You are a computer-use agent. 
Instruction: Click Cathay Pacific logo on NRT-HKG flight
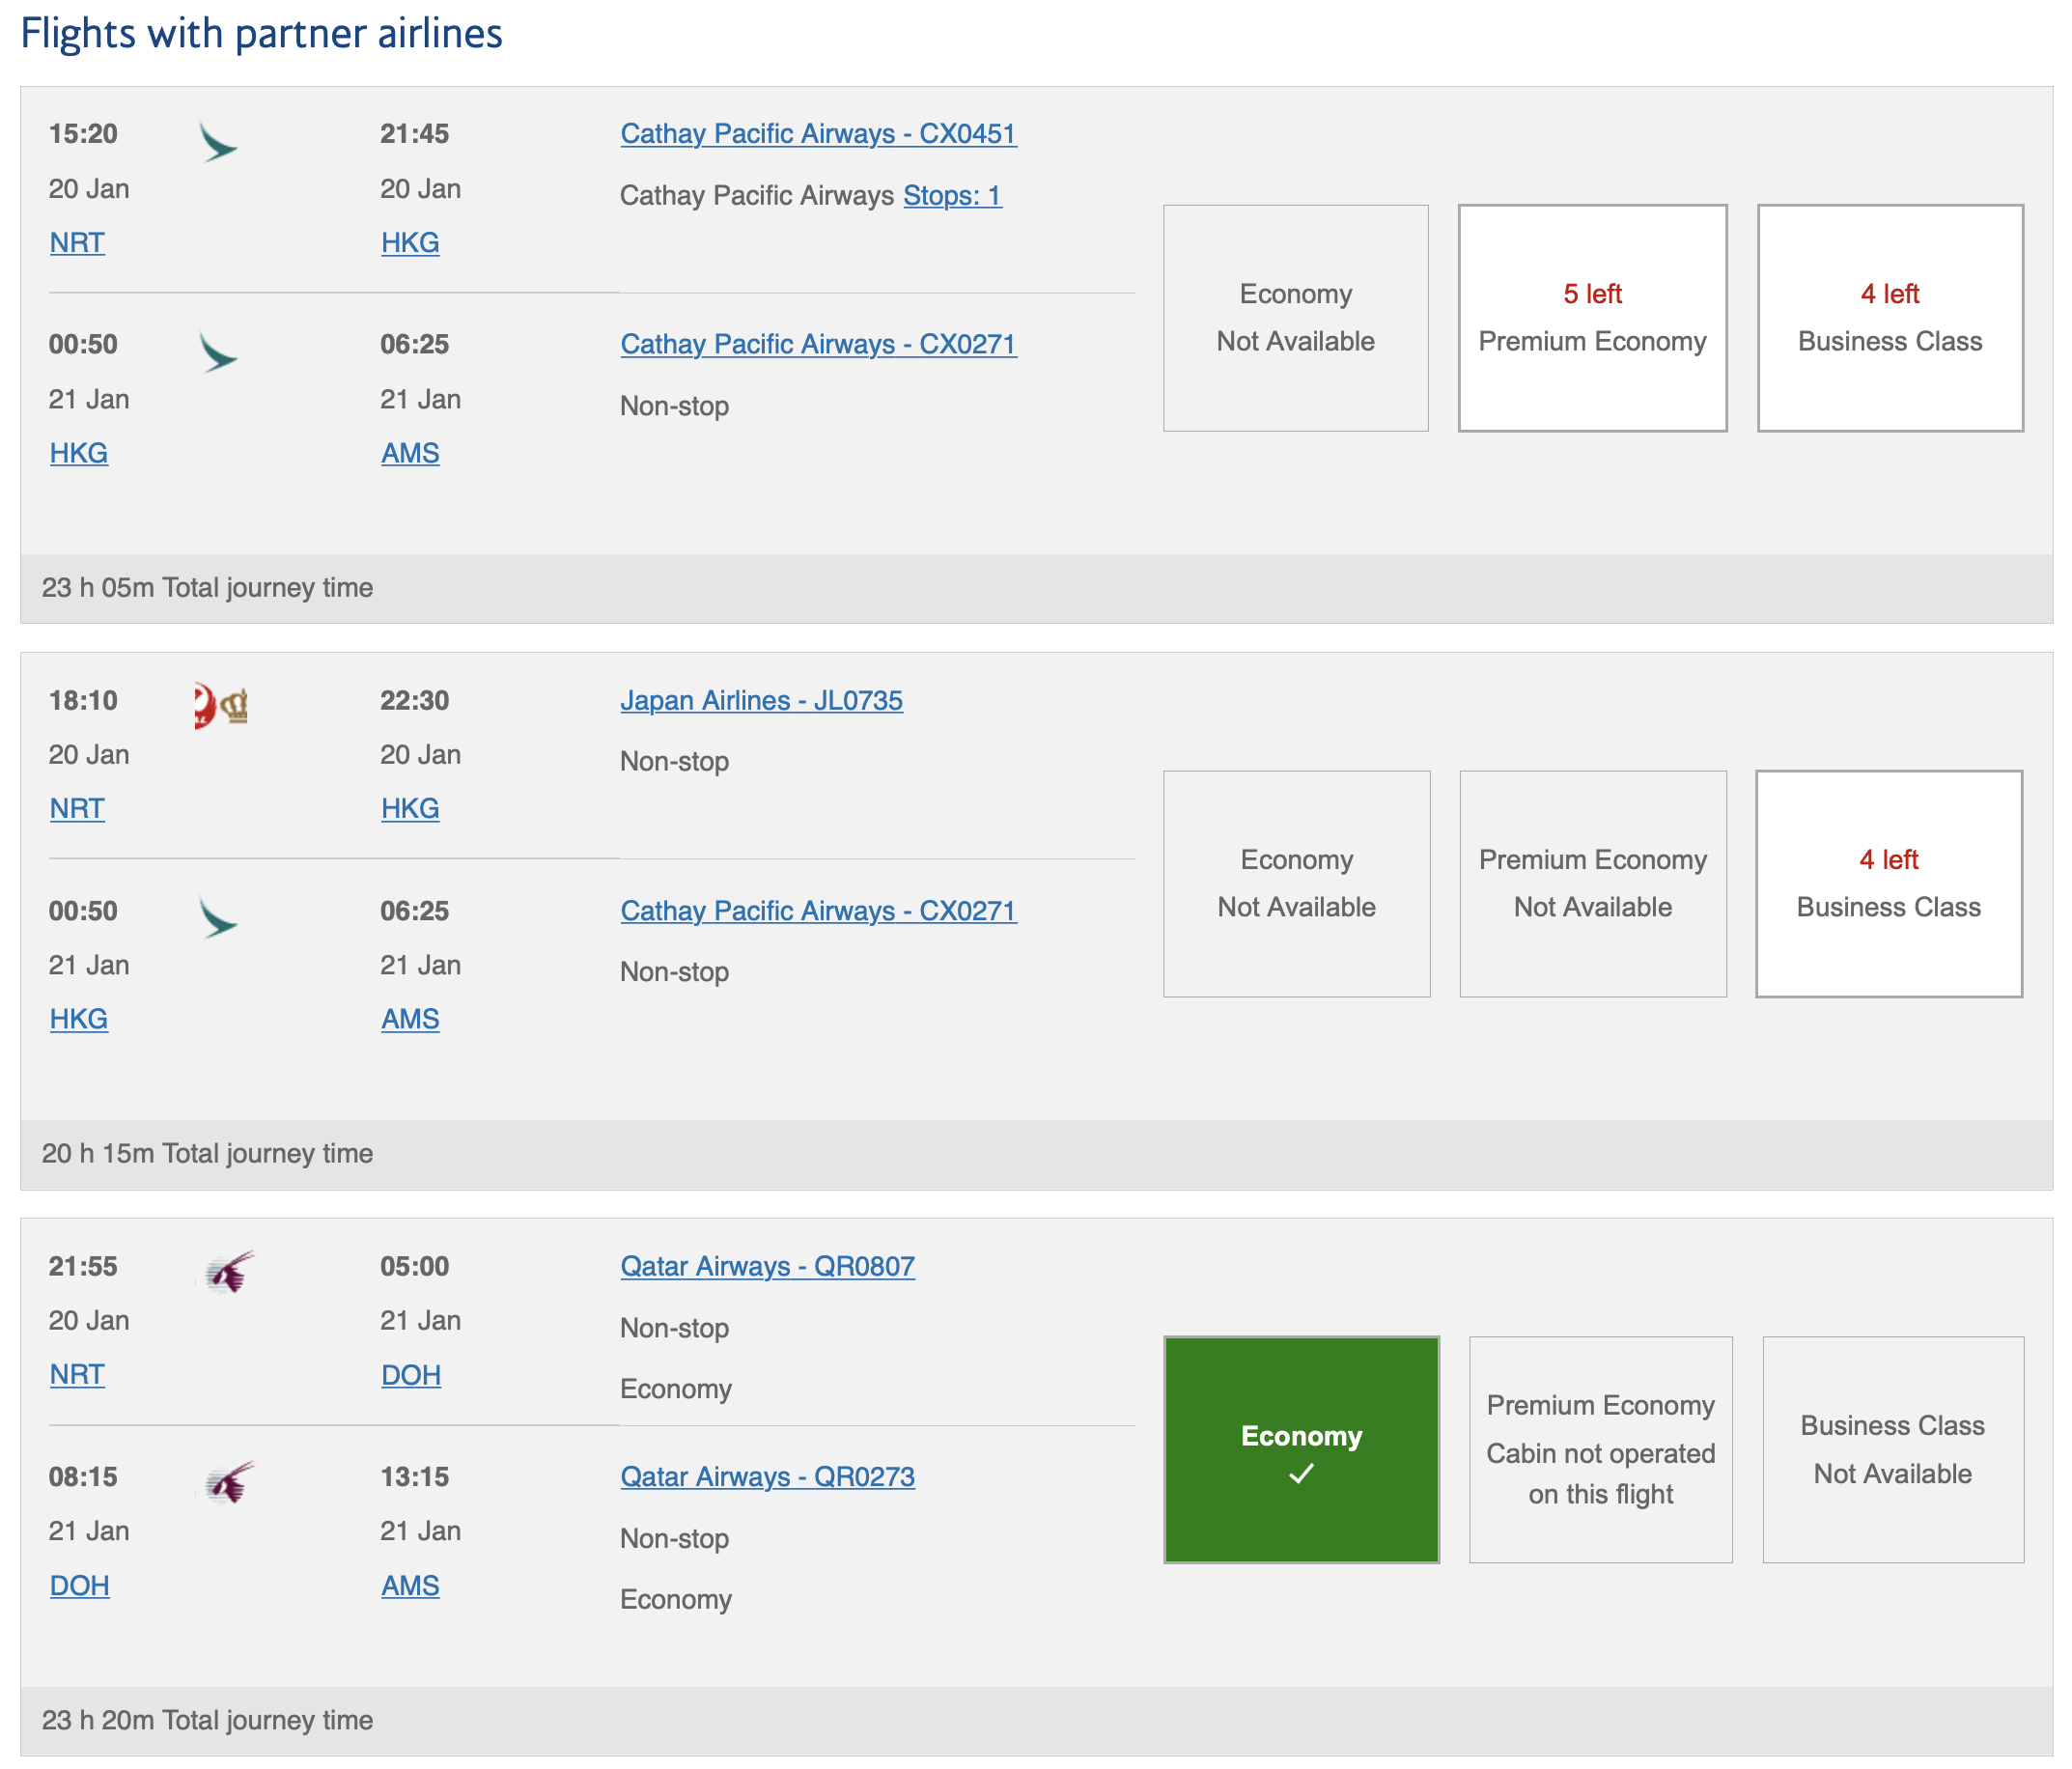(x=217, y=142)
